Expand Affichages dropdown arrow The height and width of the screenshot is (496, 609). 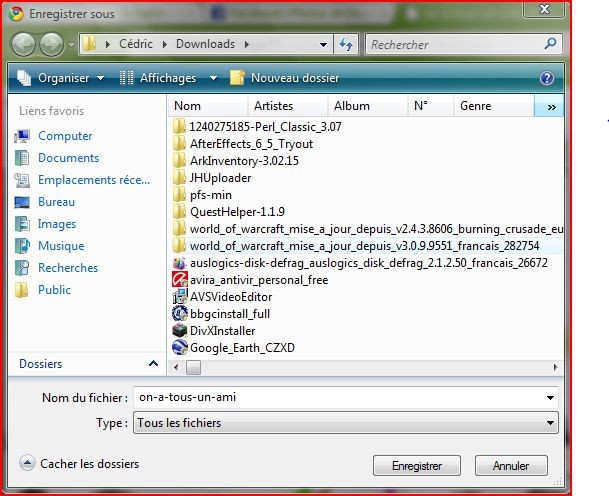pos(213,78)
